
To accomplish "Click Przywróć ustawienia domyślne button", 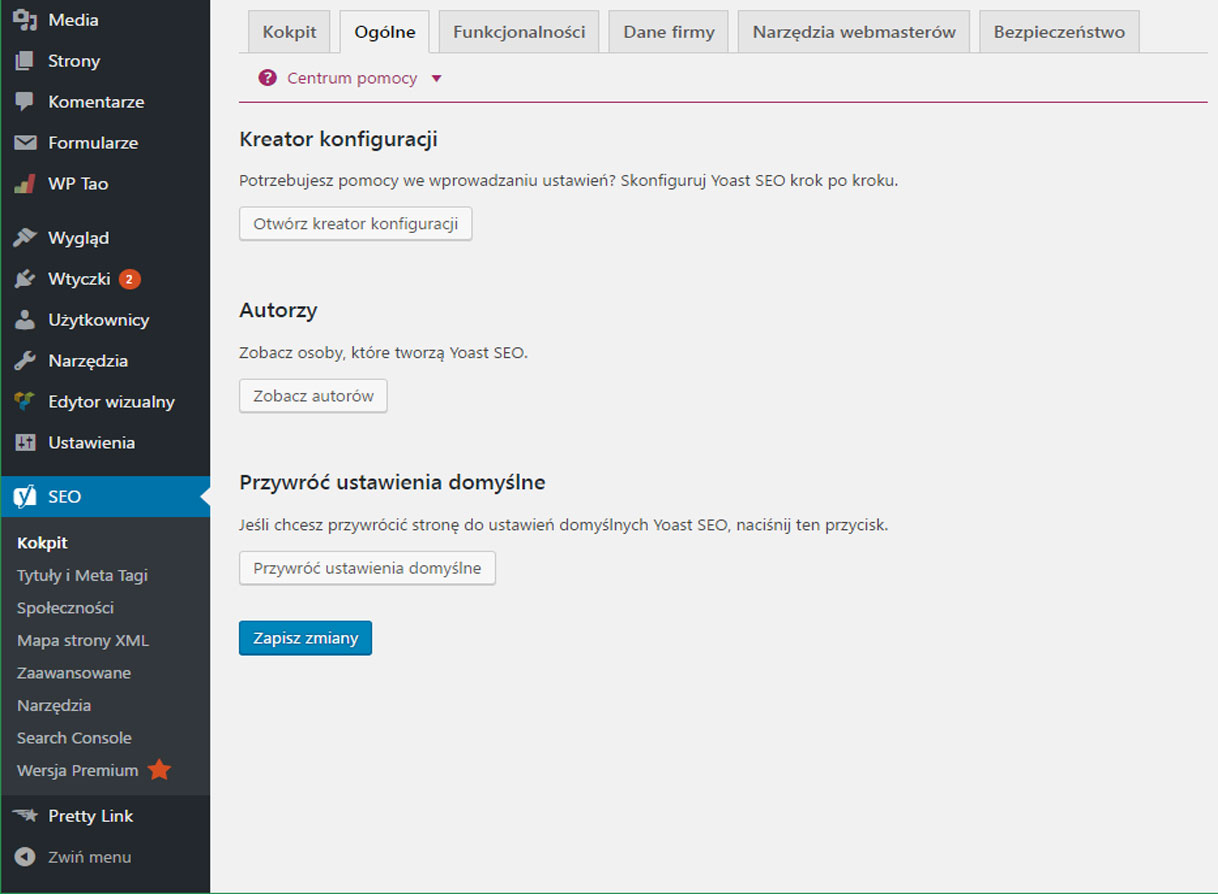I will point(367,568).
